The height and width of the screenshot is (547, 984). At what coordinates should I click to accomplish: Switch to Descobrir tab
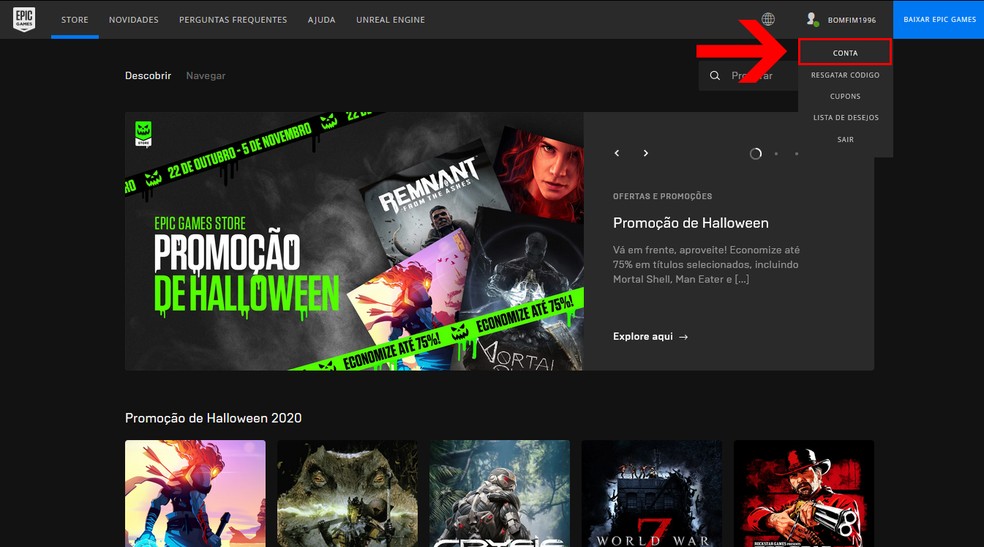[x=148, y=75]
